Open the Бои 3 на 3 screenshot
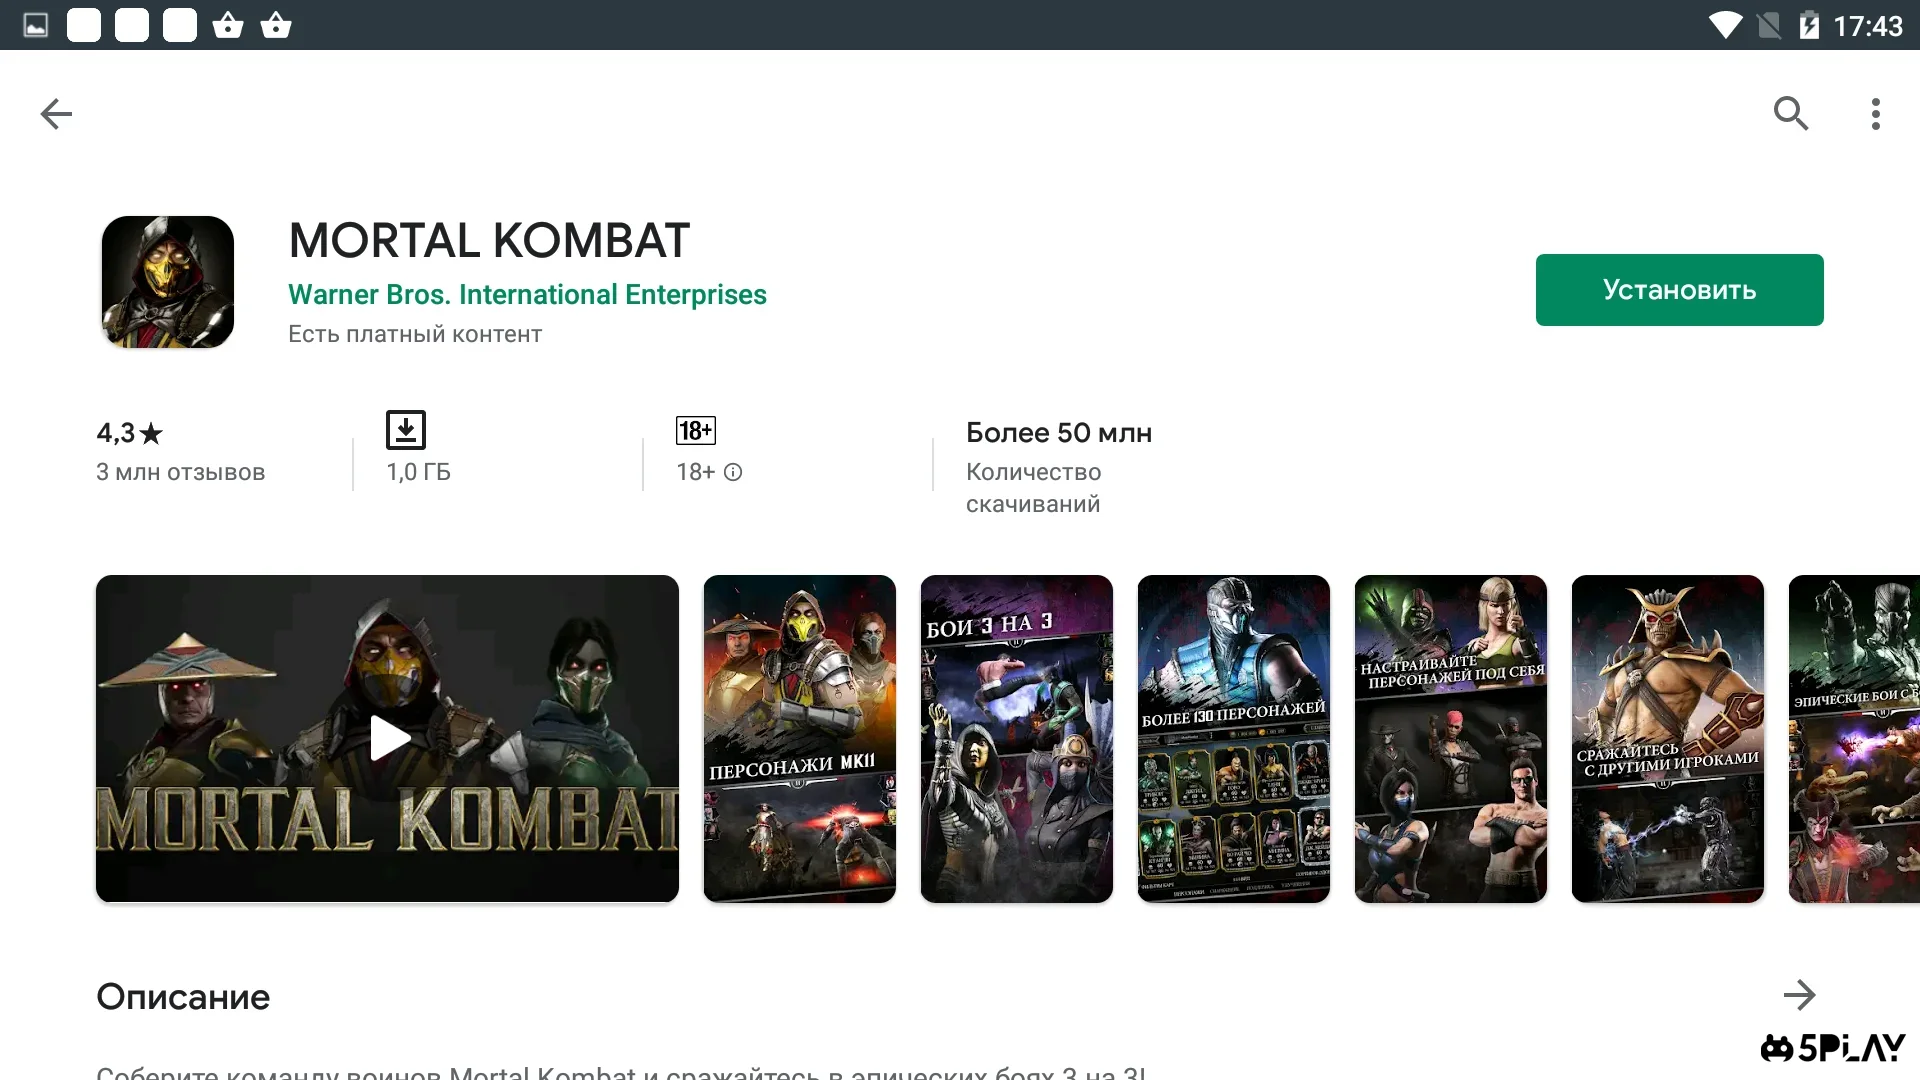Screen dimensions: 1920x1080 [x=1016, y=738]
